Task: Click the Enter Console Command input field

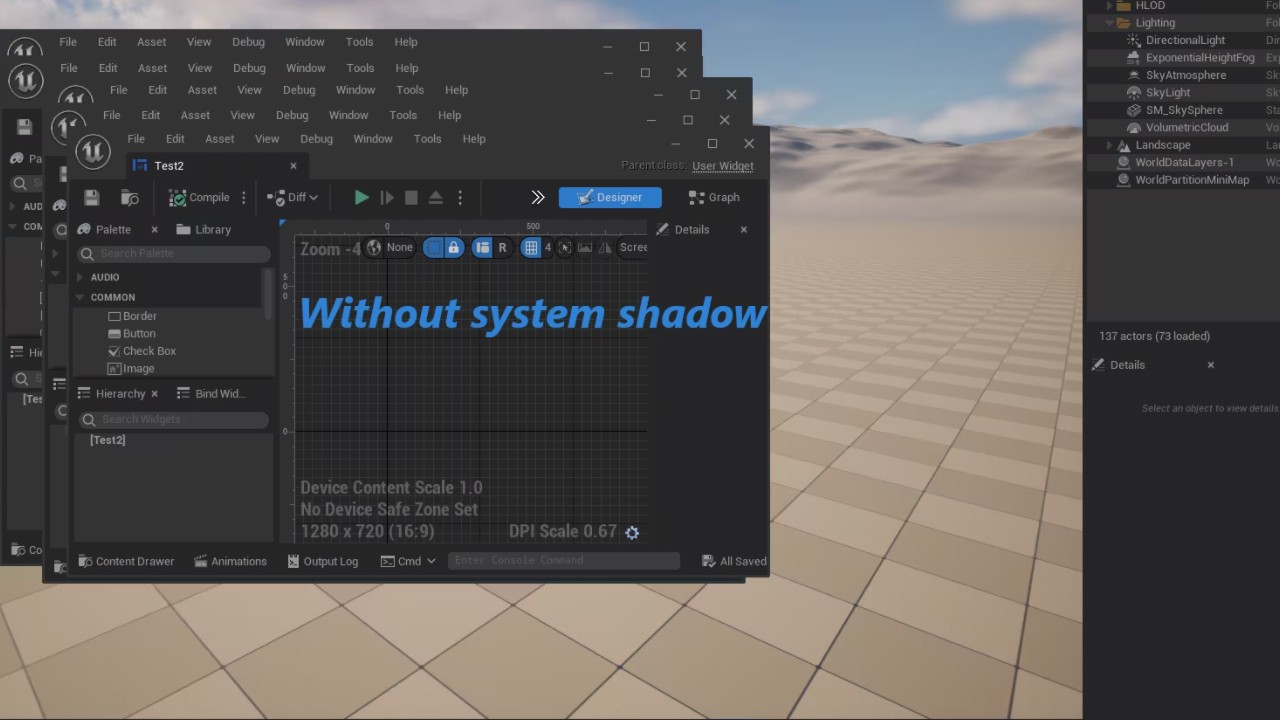Action: coord(563,561)
